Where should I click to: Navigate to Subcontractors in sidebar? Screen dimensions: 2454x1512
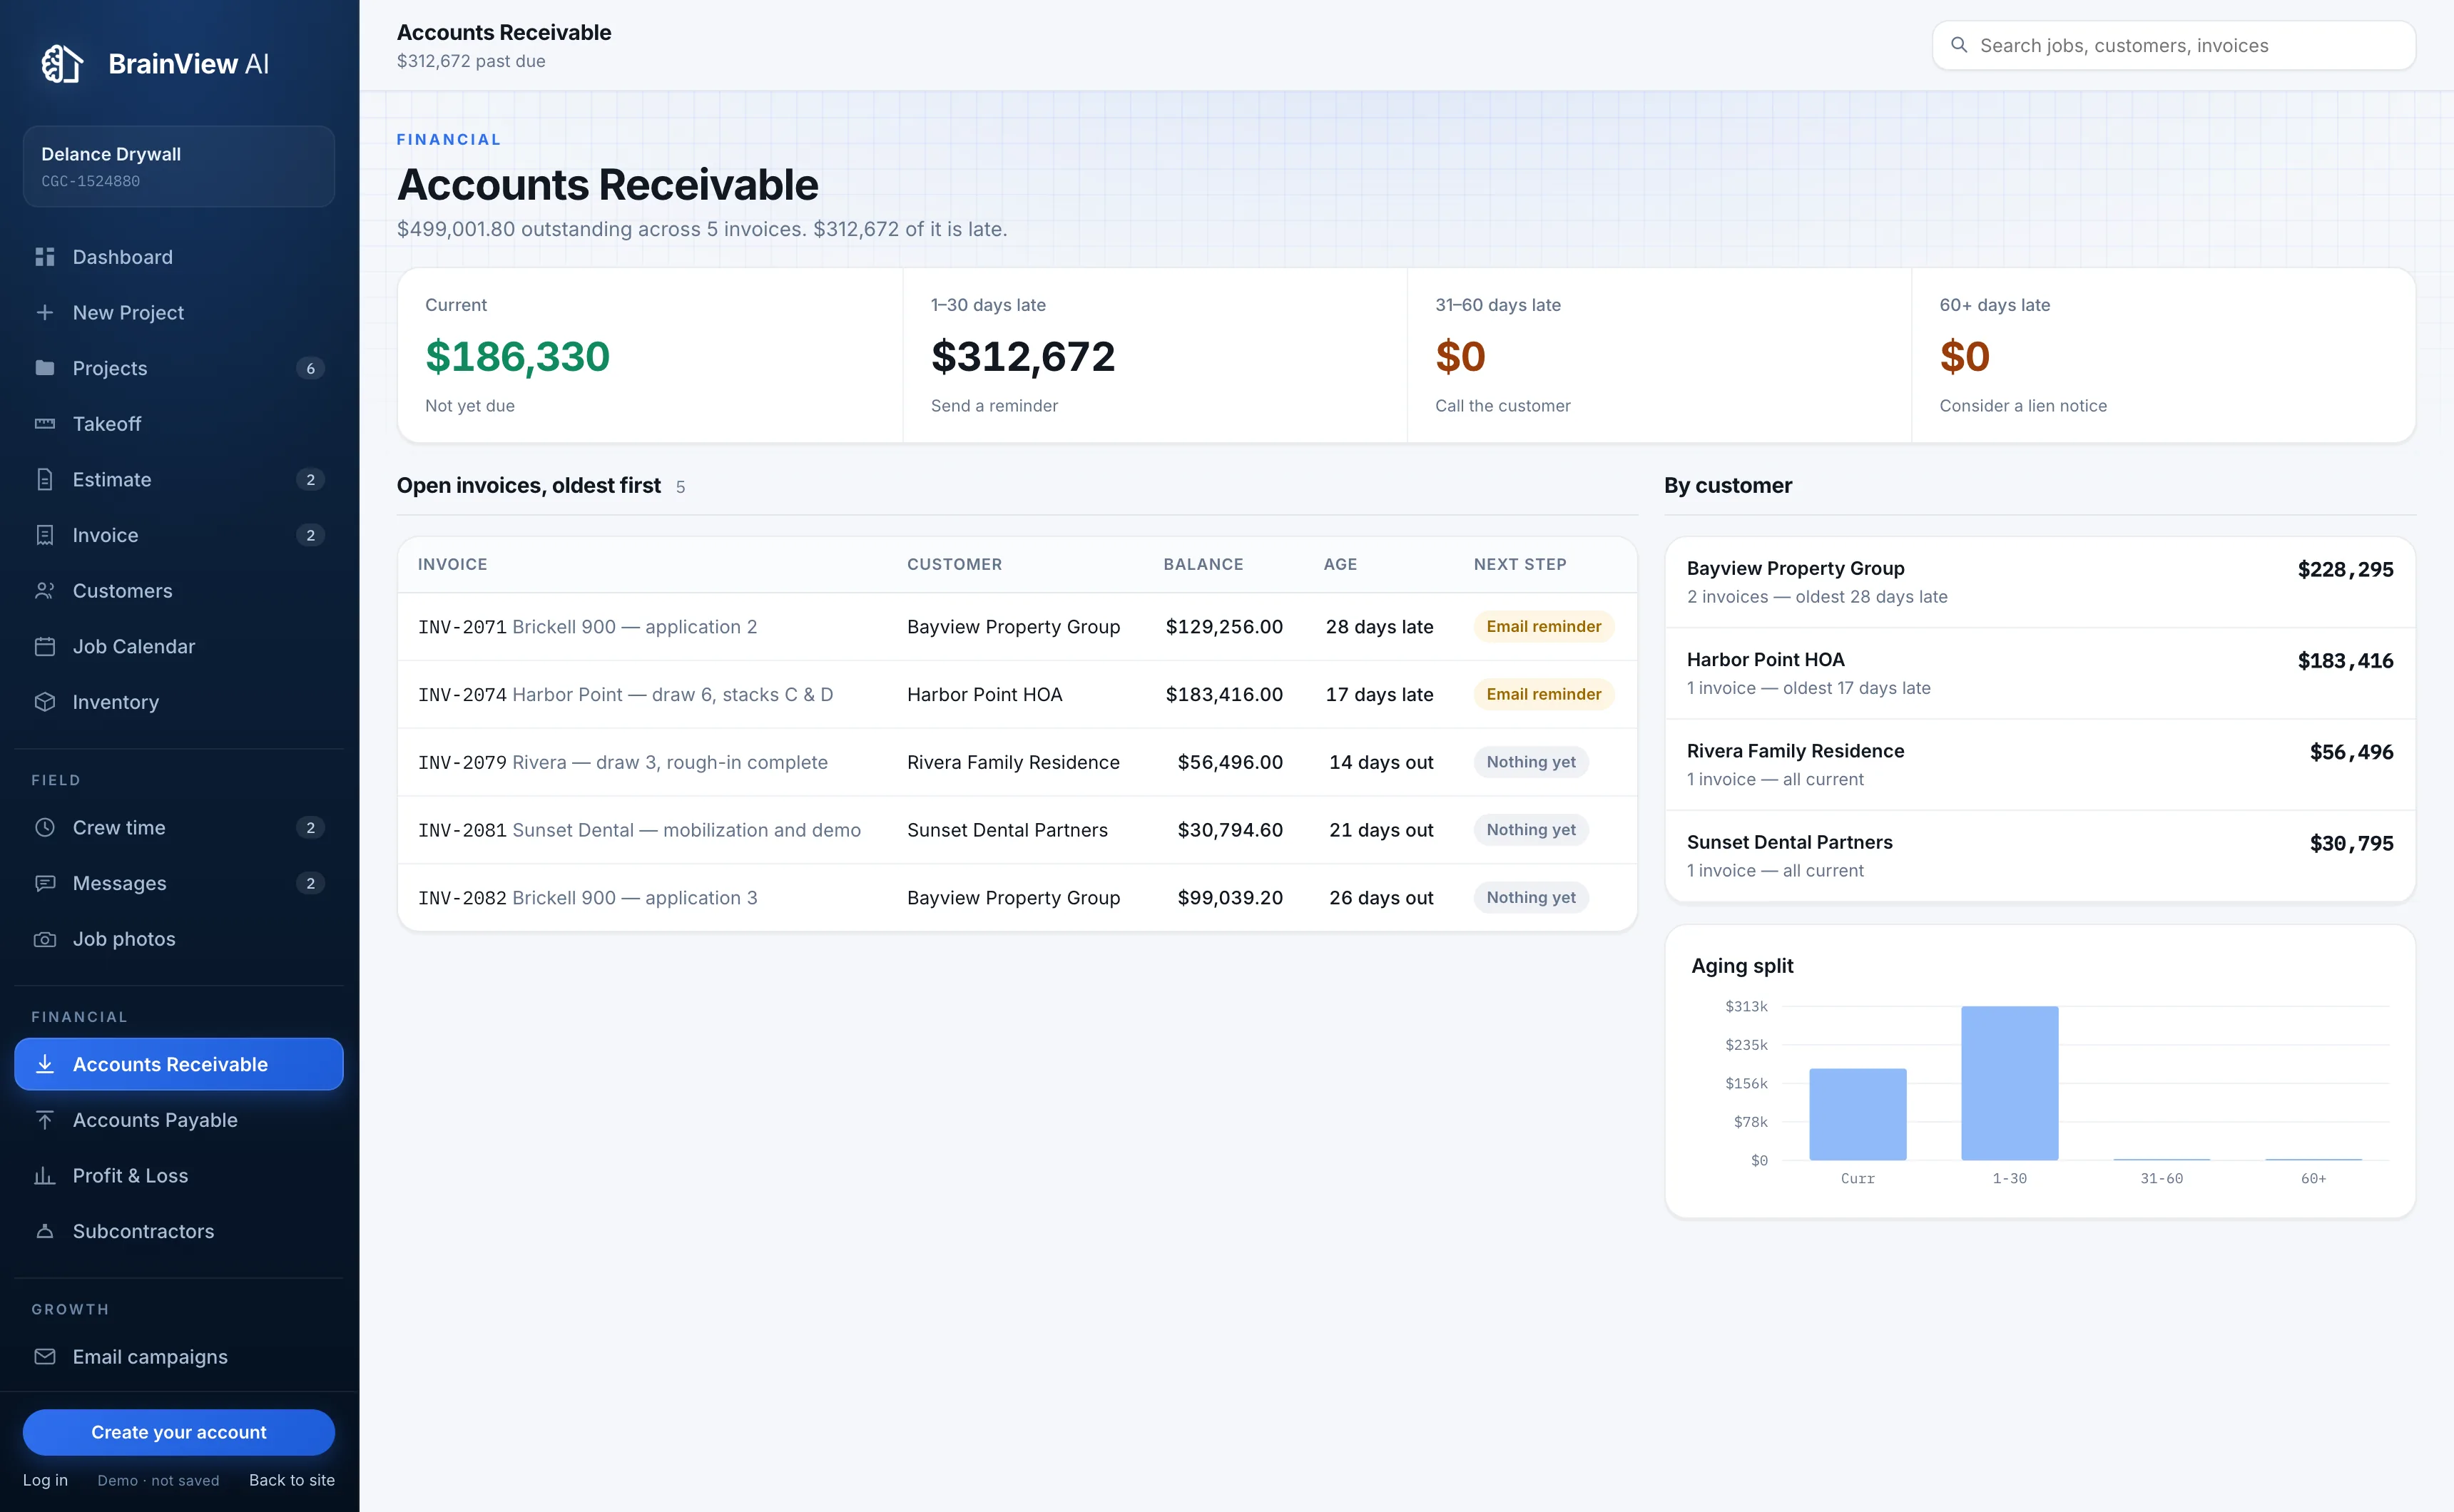(x=179, y=1231)
